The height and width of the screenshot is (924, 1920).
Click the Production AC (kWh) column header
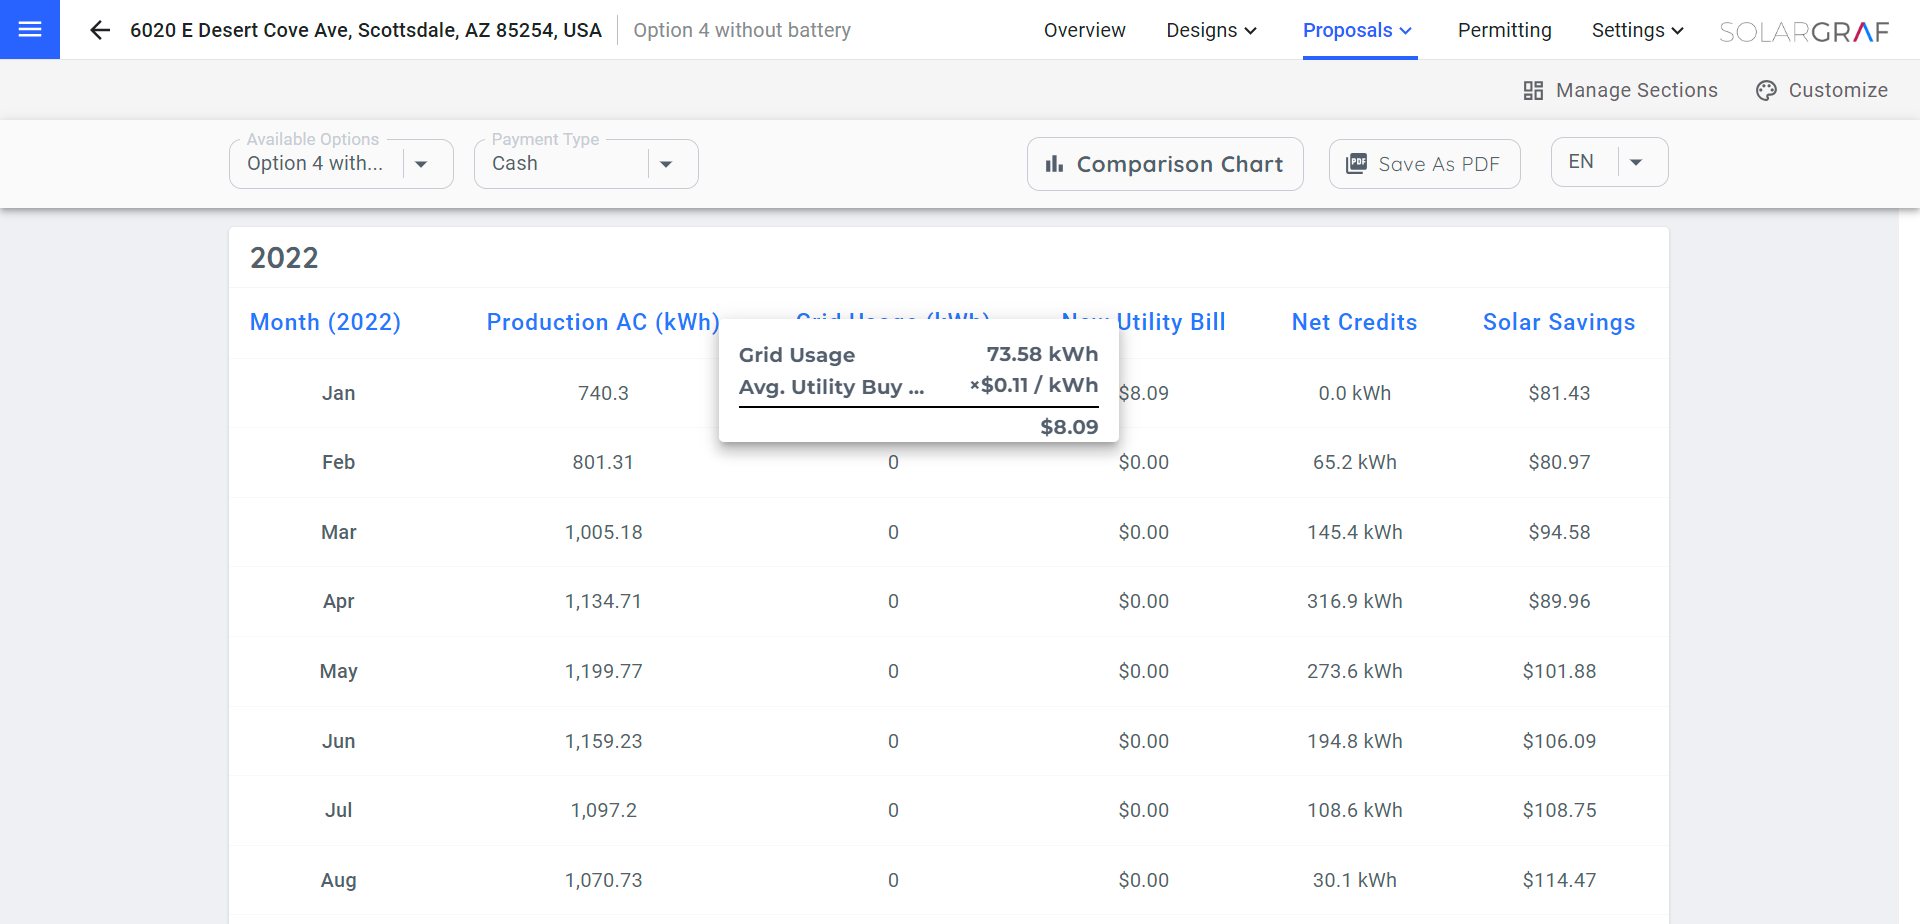602,322
